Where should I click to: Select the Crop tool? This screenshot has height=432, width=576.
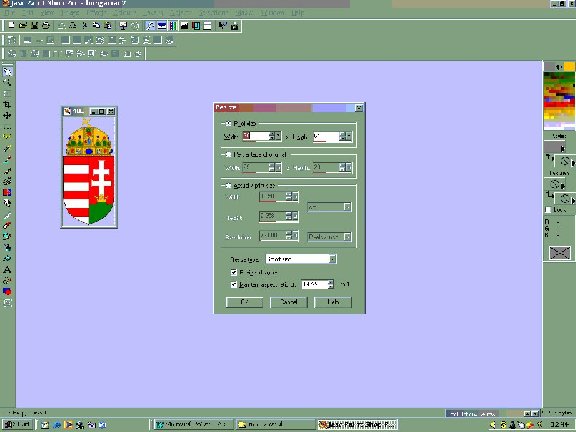point(7,104)
